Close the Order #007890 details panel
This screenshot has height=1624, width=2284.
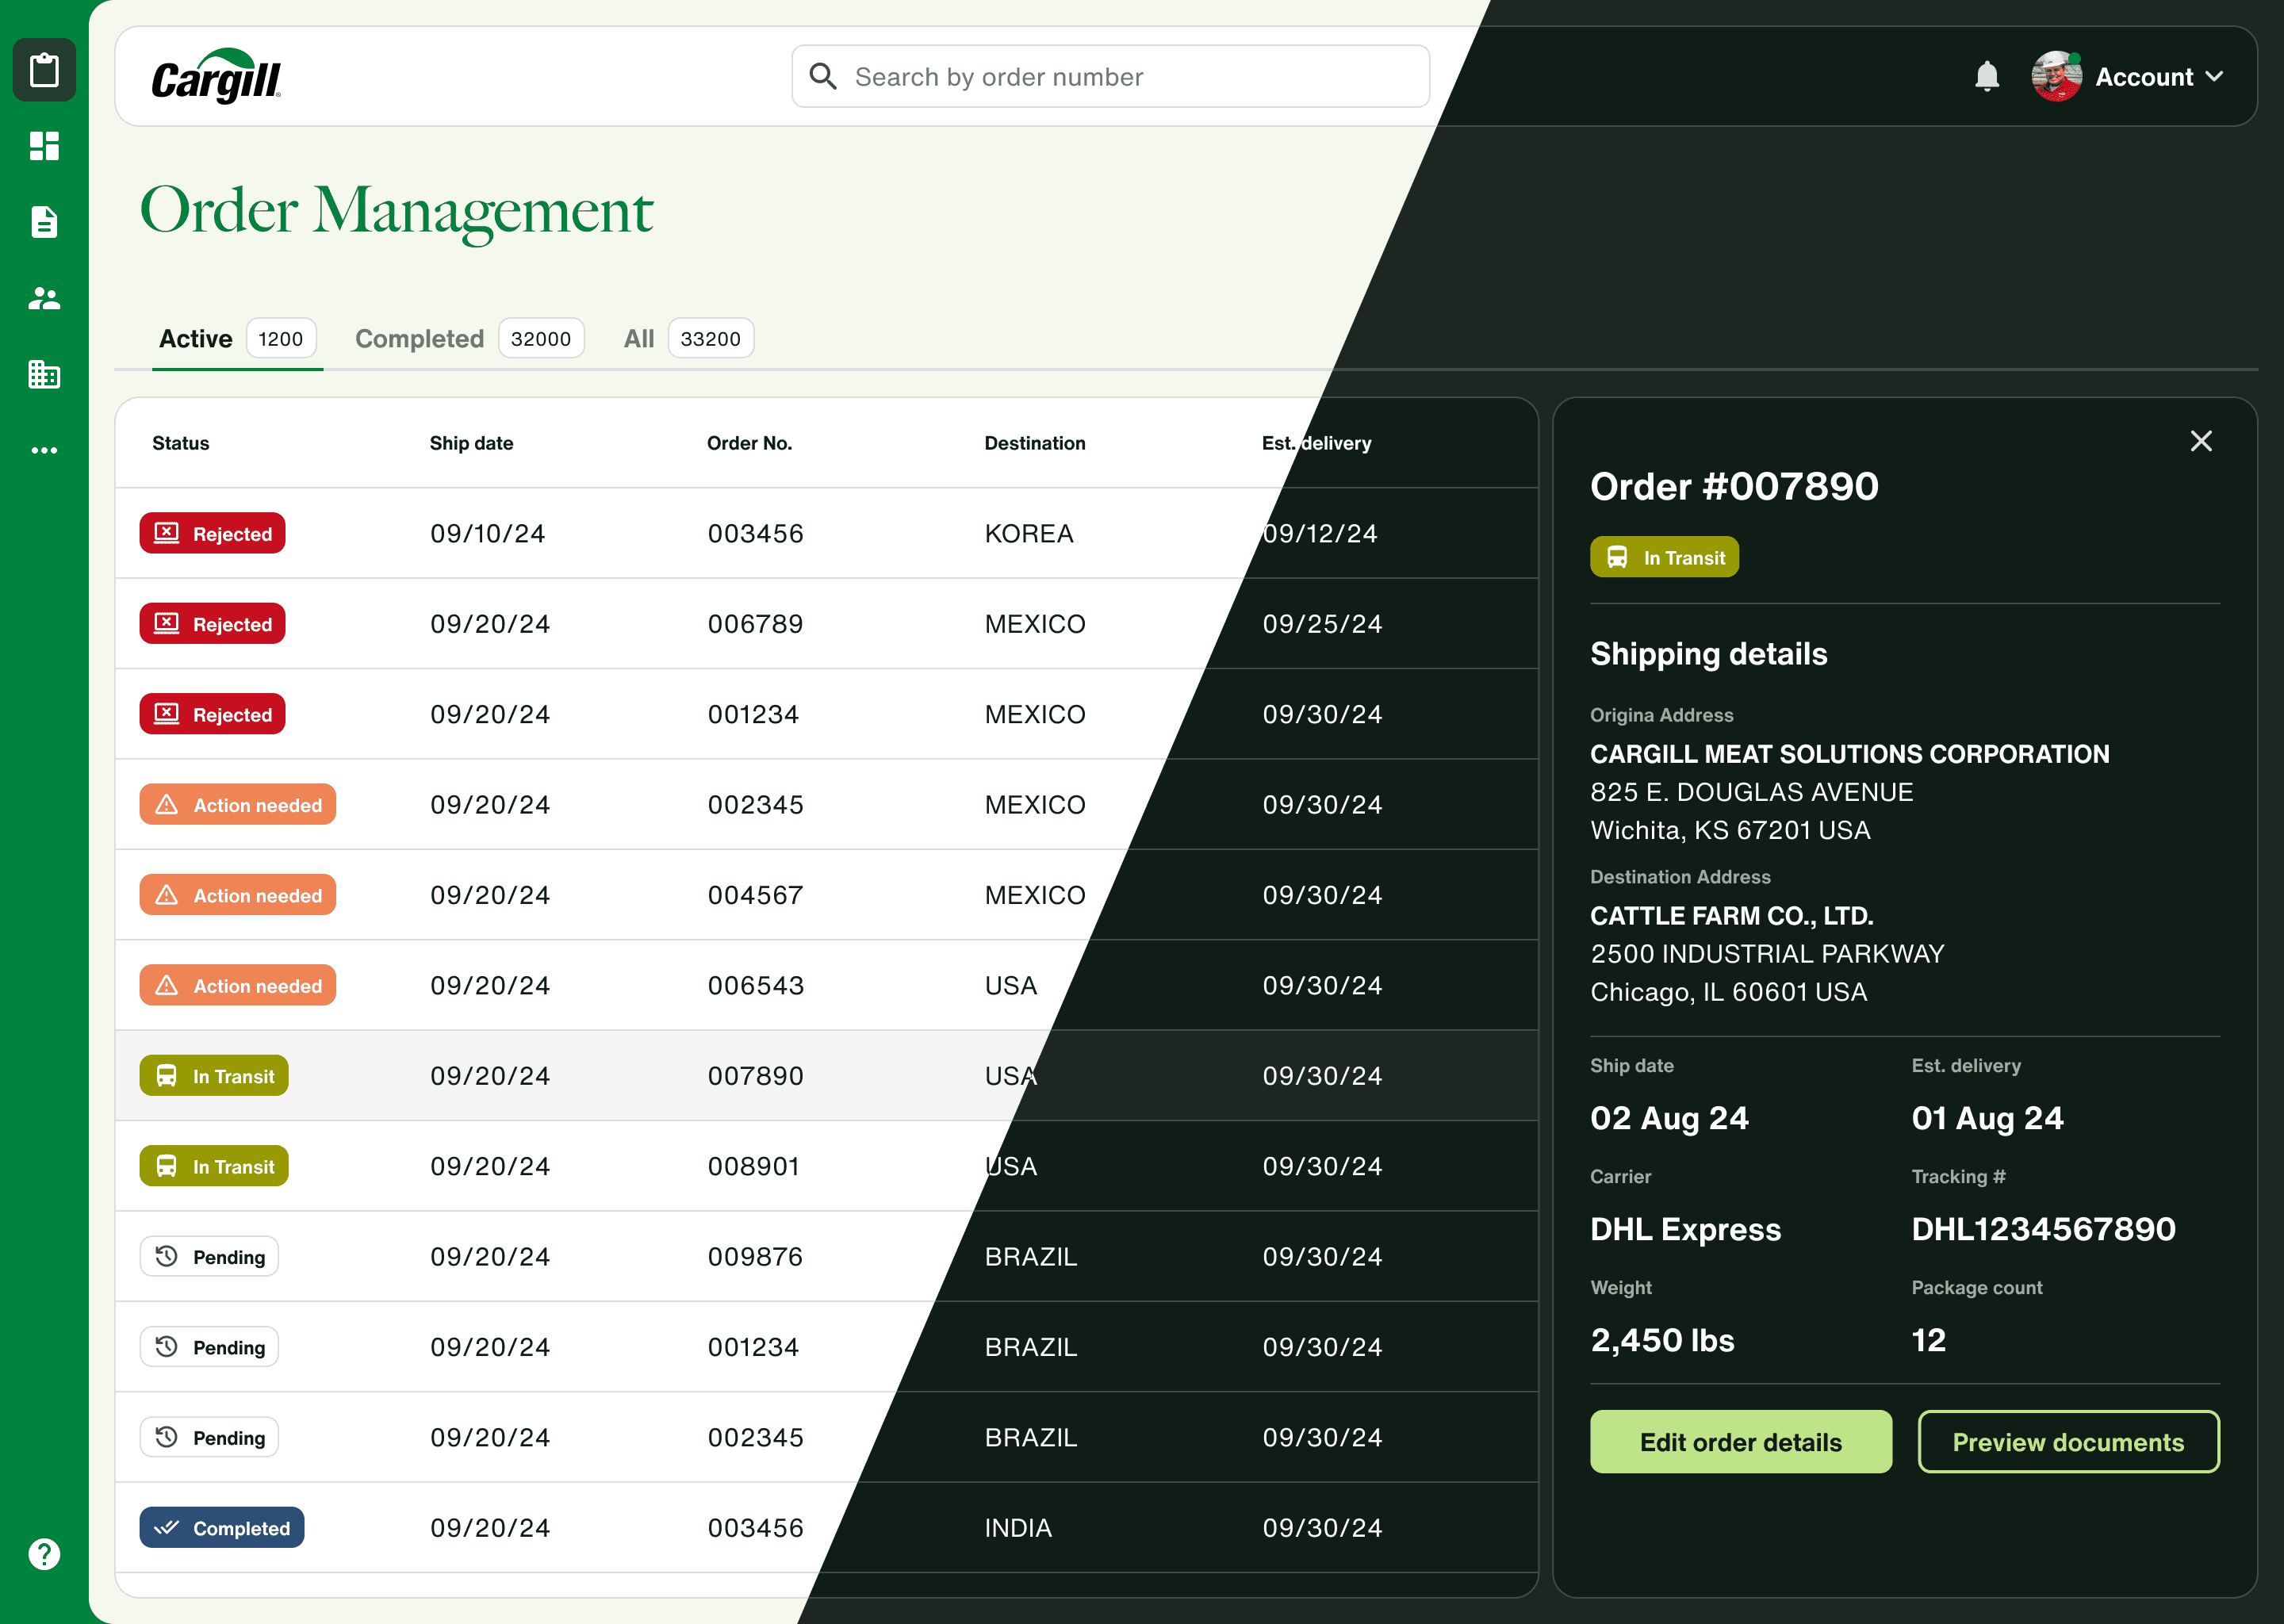(2201, 441)
